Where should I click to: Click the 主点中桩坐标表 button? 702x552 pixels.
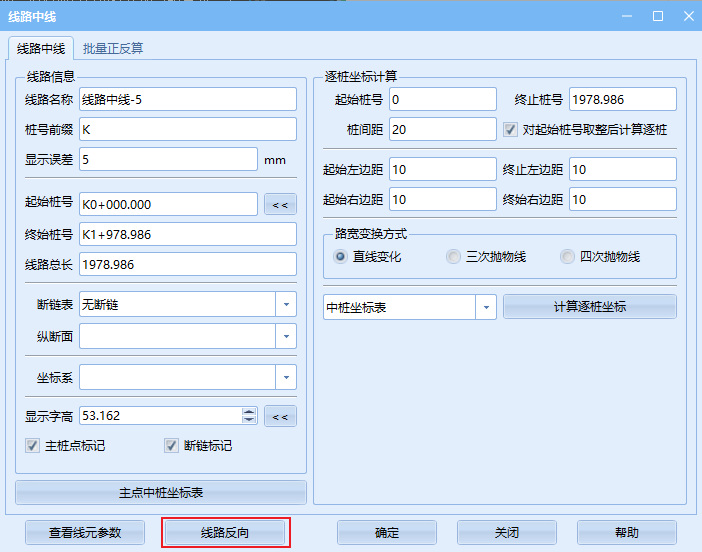tap(161, 493)
